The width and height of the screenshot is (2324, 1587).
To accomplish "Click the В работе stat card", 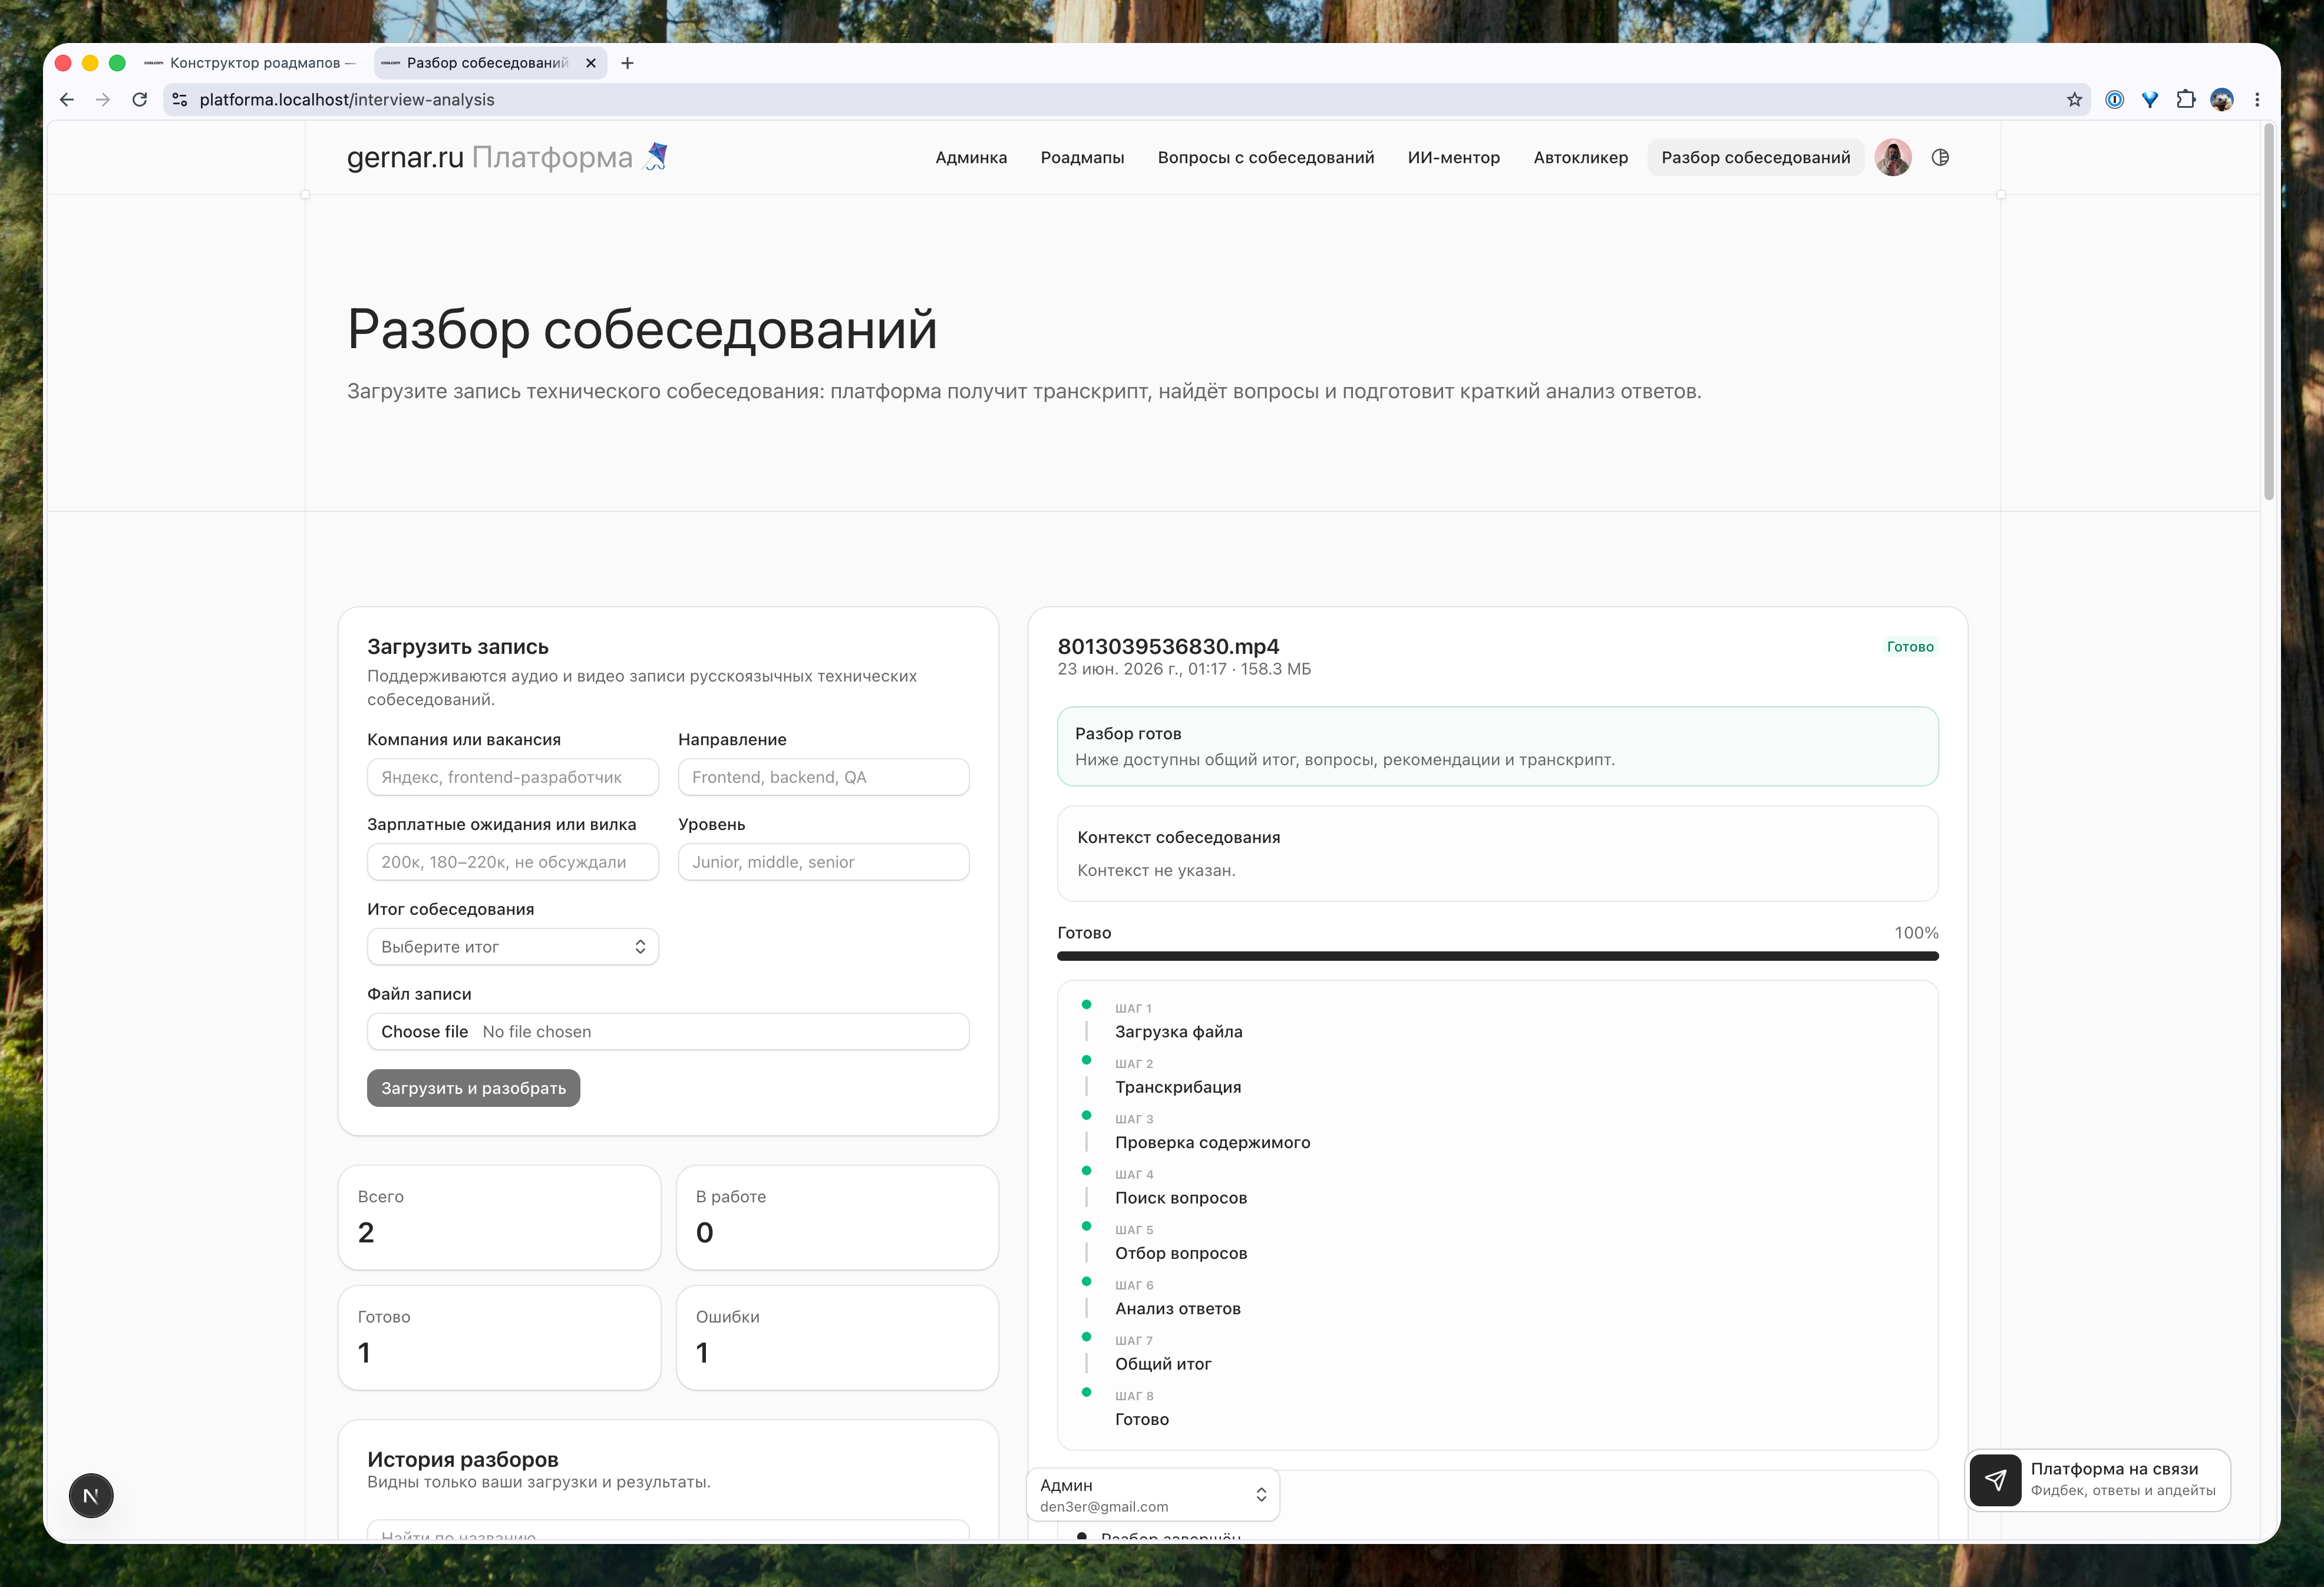I will 837,1217.
